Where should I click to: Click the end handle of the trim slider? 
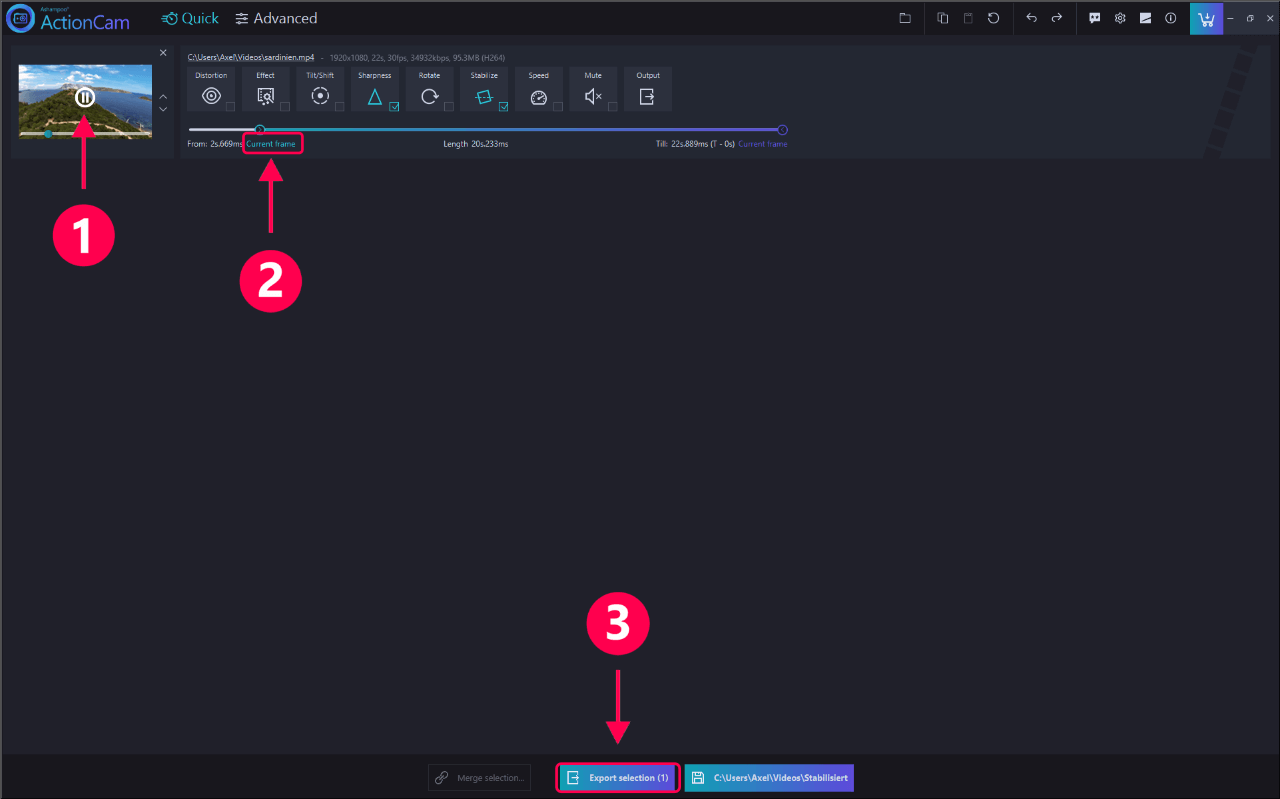[x=782, y=129]
